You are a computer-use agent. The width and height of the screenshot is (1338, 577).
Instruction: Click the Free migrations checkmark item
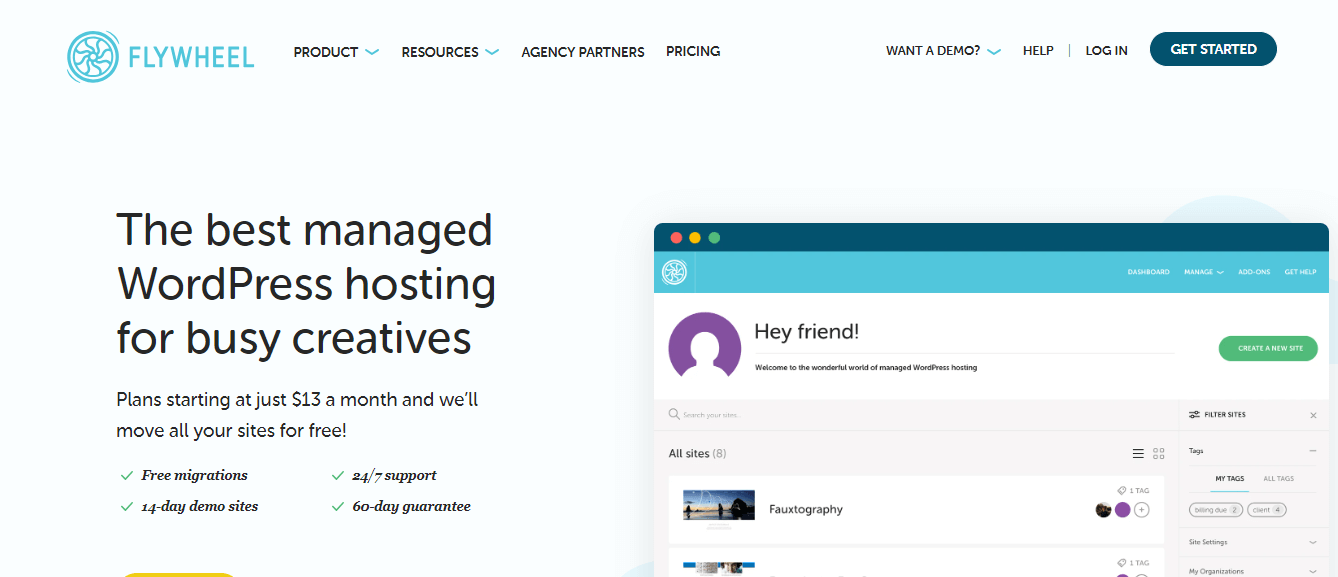pos(184,476)
